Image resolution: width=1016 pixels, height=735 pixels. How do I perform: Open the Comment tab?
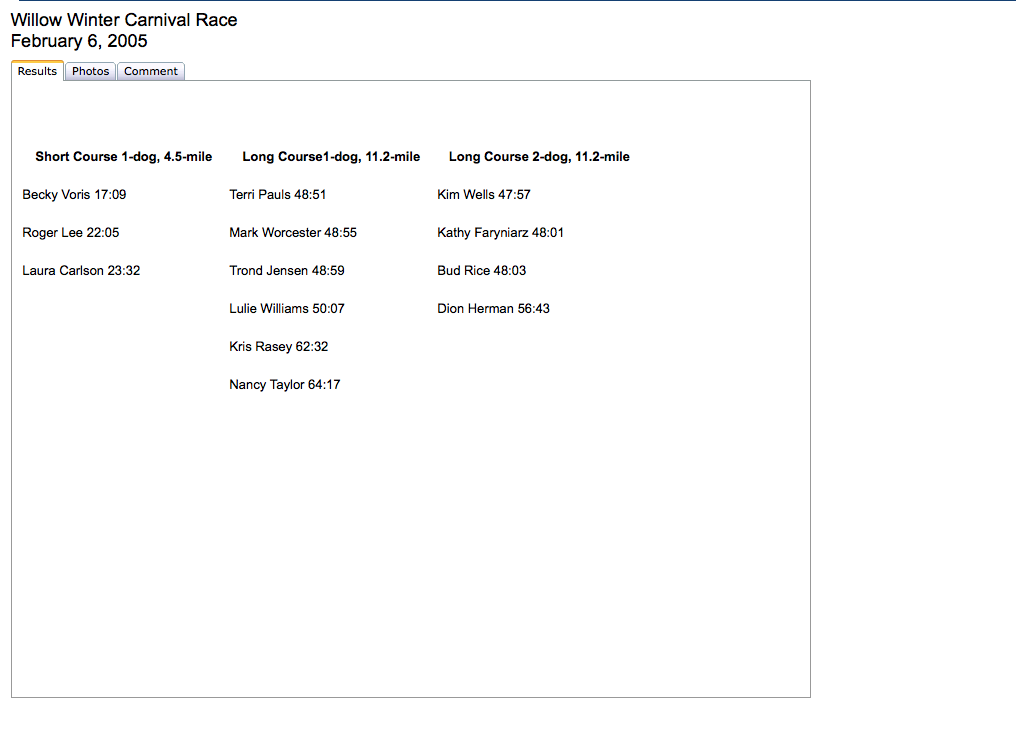tap(151, 71)
